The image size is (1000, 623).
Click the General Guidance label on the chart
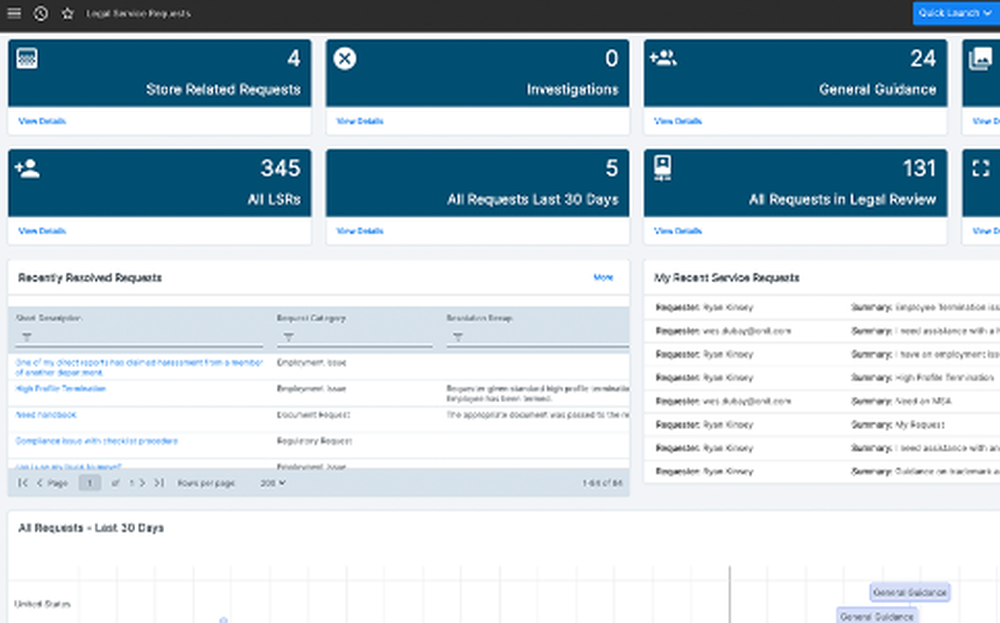click(x=911, y=591)
